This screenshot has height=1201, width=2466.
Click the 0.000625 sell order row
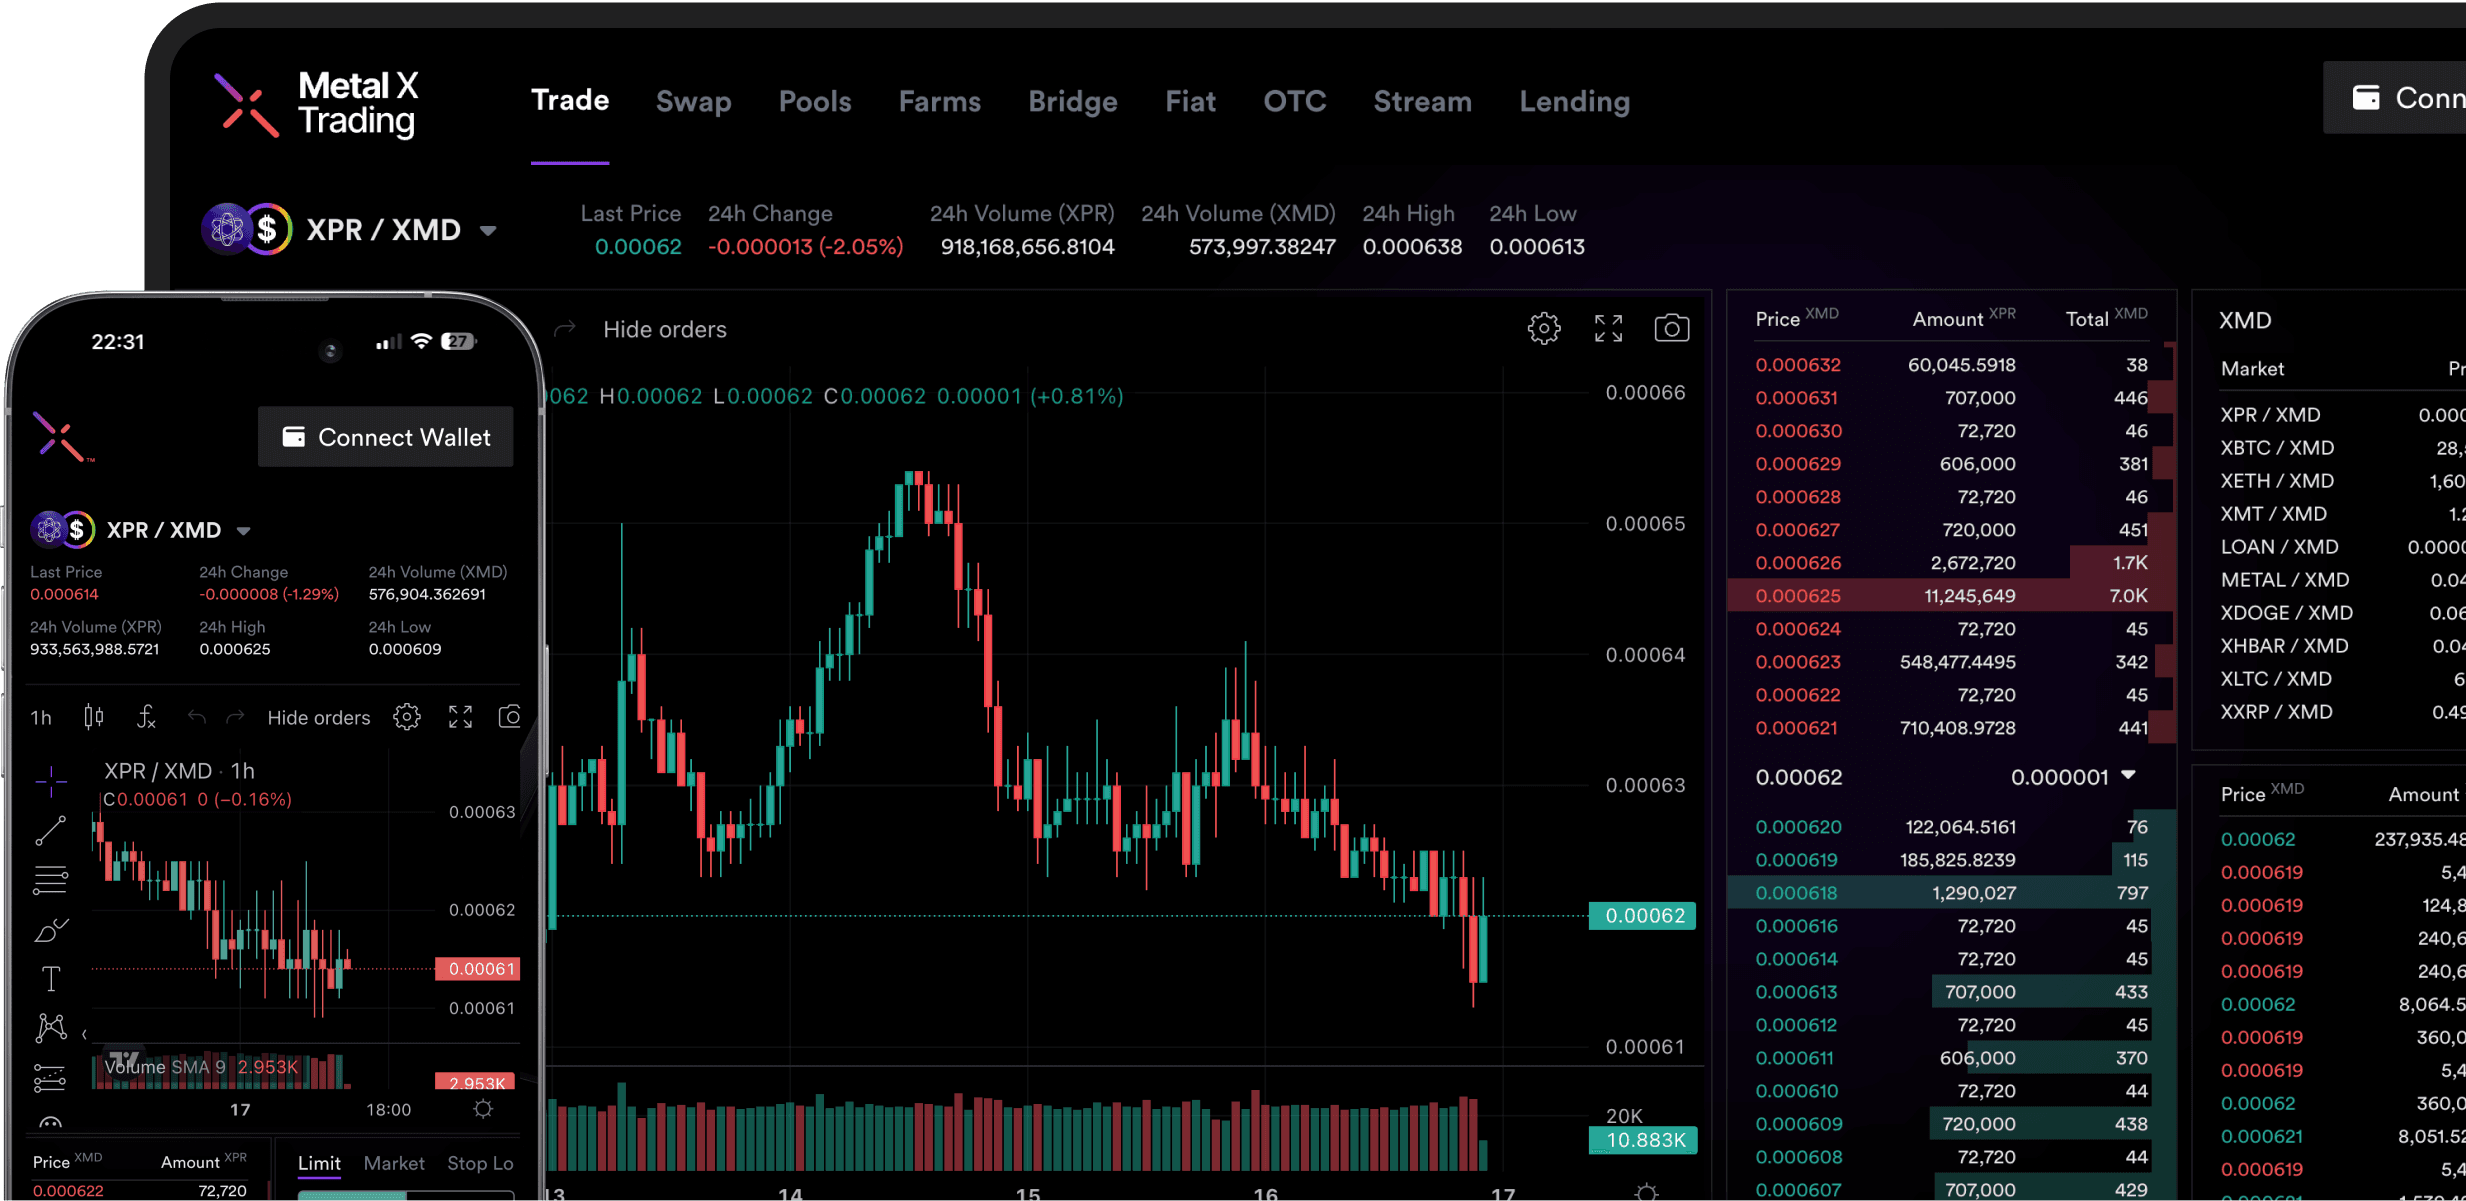[1950, 596]
